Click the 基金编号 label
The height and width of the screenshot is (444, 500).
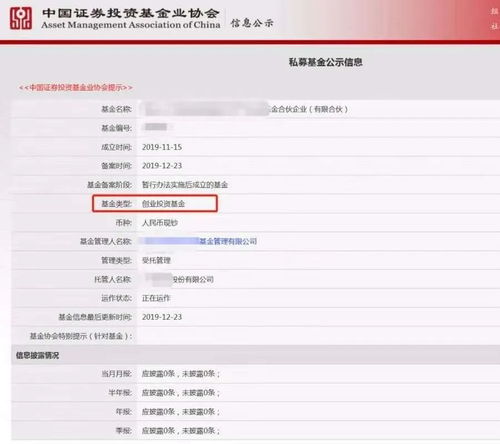pyautogui.click(x=117, y=128)
